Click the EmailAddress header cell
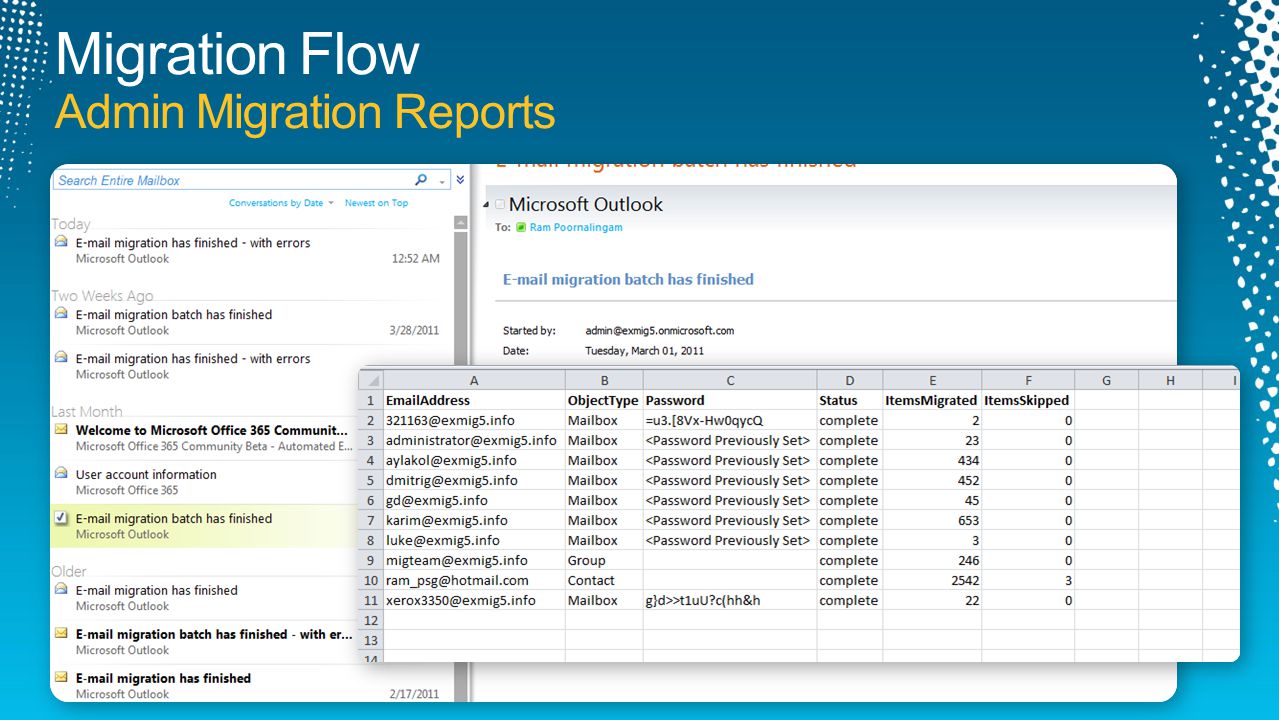1279x720 pixels. tap(474, 400)
